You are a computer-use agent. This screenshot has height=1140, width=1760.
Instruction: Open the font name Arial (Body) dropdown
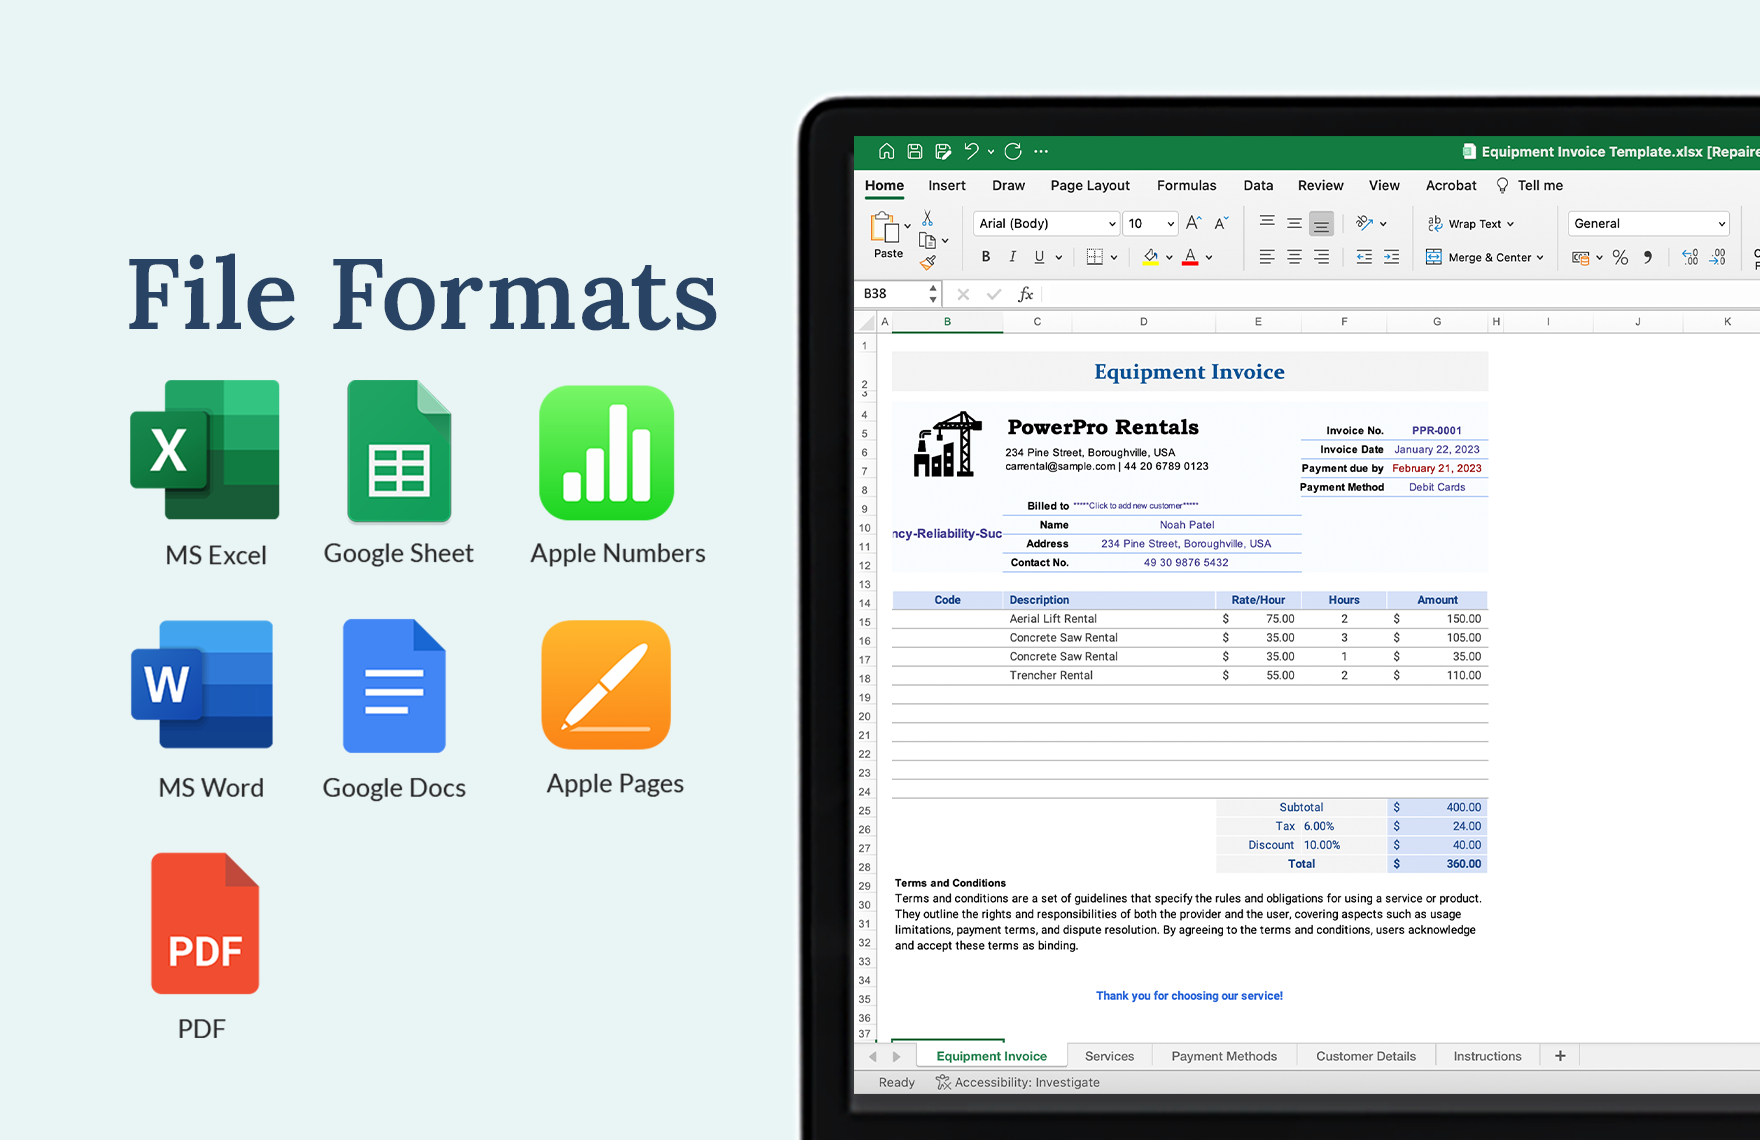1046,223
